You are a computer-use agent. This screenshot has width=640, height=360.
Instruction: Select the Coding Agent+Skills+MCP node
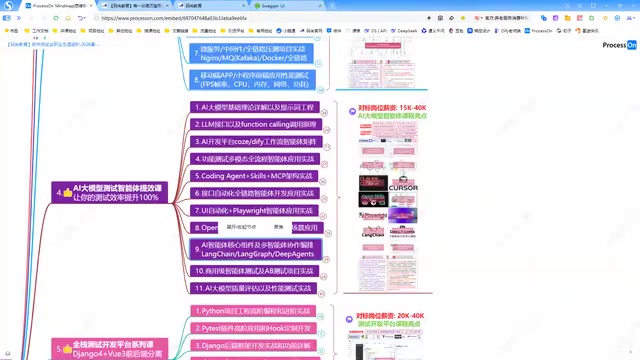point(254,176)
